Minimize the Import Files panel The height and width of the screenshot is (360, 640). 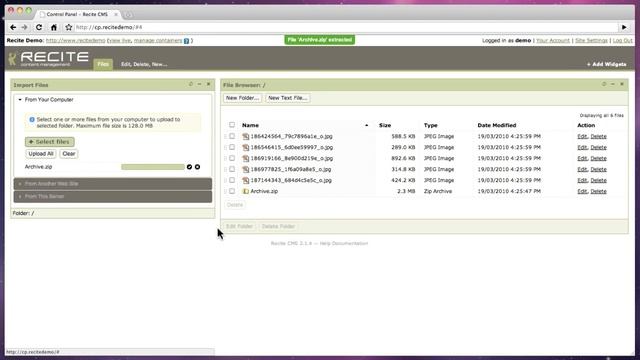(x=200, y=84)
